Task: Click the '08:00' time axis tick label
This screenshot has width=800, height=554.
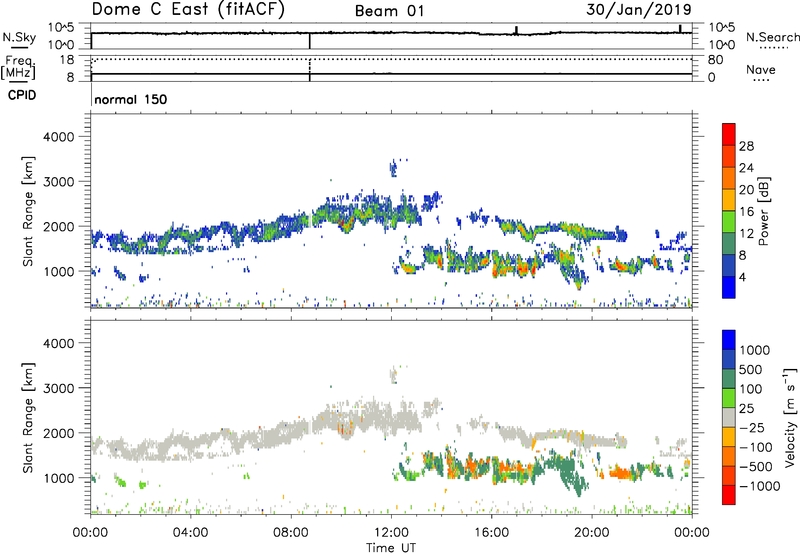Action: point(291,533)
